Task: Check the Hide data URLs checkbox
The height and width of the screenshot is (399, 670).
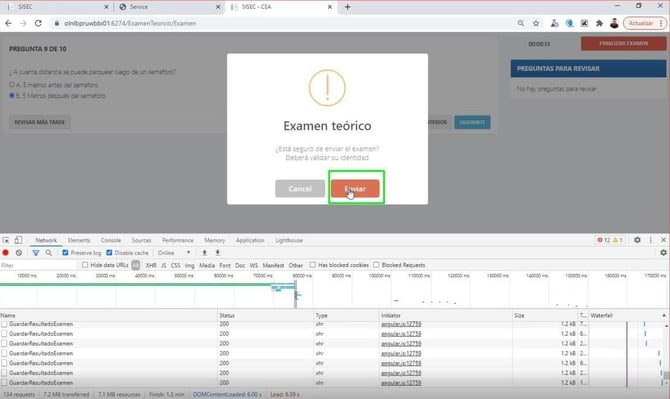Action: coord(85,265)
